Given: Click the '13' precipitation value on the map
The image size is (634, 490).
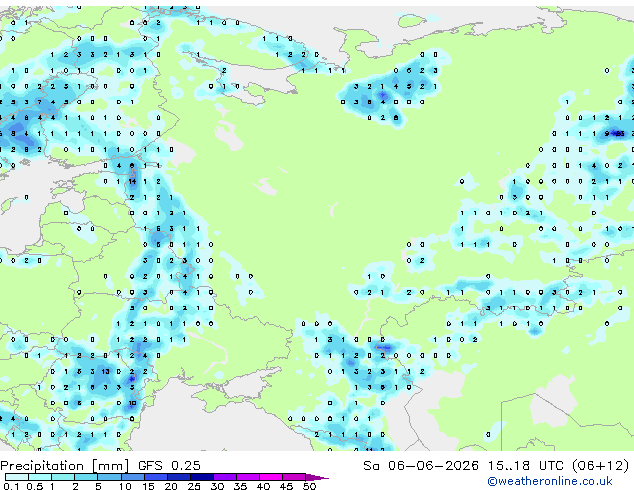Looking at the screenshot, I should tap(106, 372).
